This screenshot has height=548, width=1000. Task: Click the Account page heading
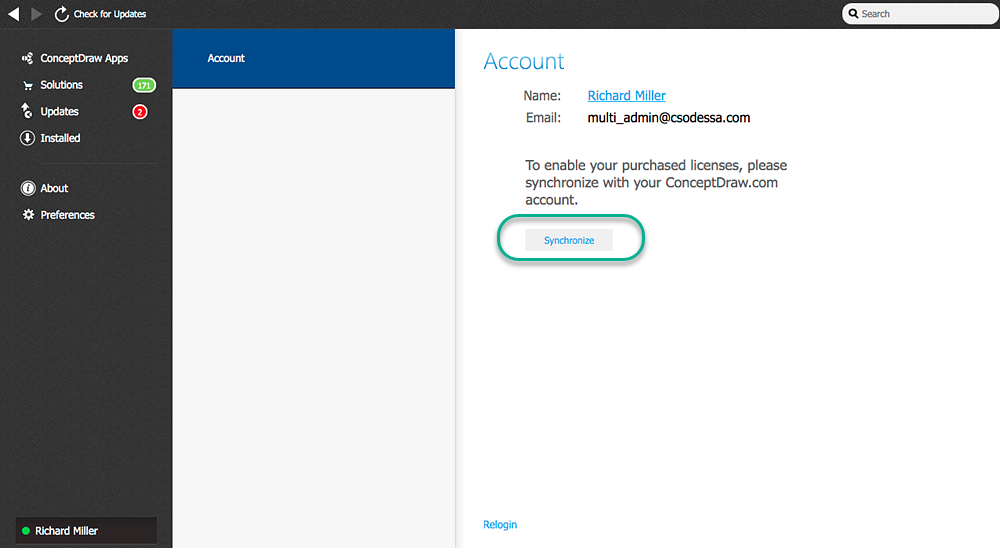click(524, 61)
